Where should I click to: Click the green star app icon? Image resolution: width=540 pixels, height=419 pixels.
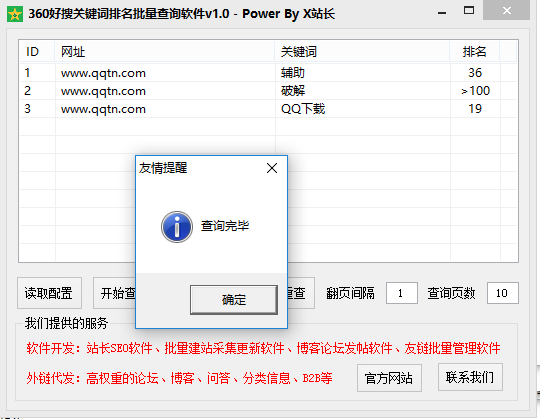click(14, 14)
